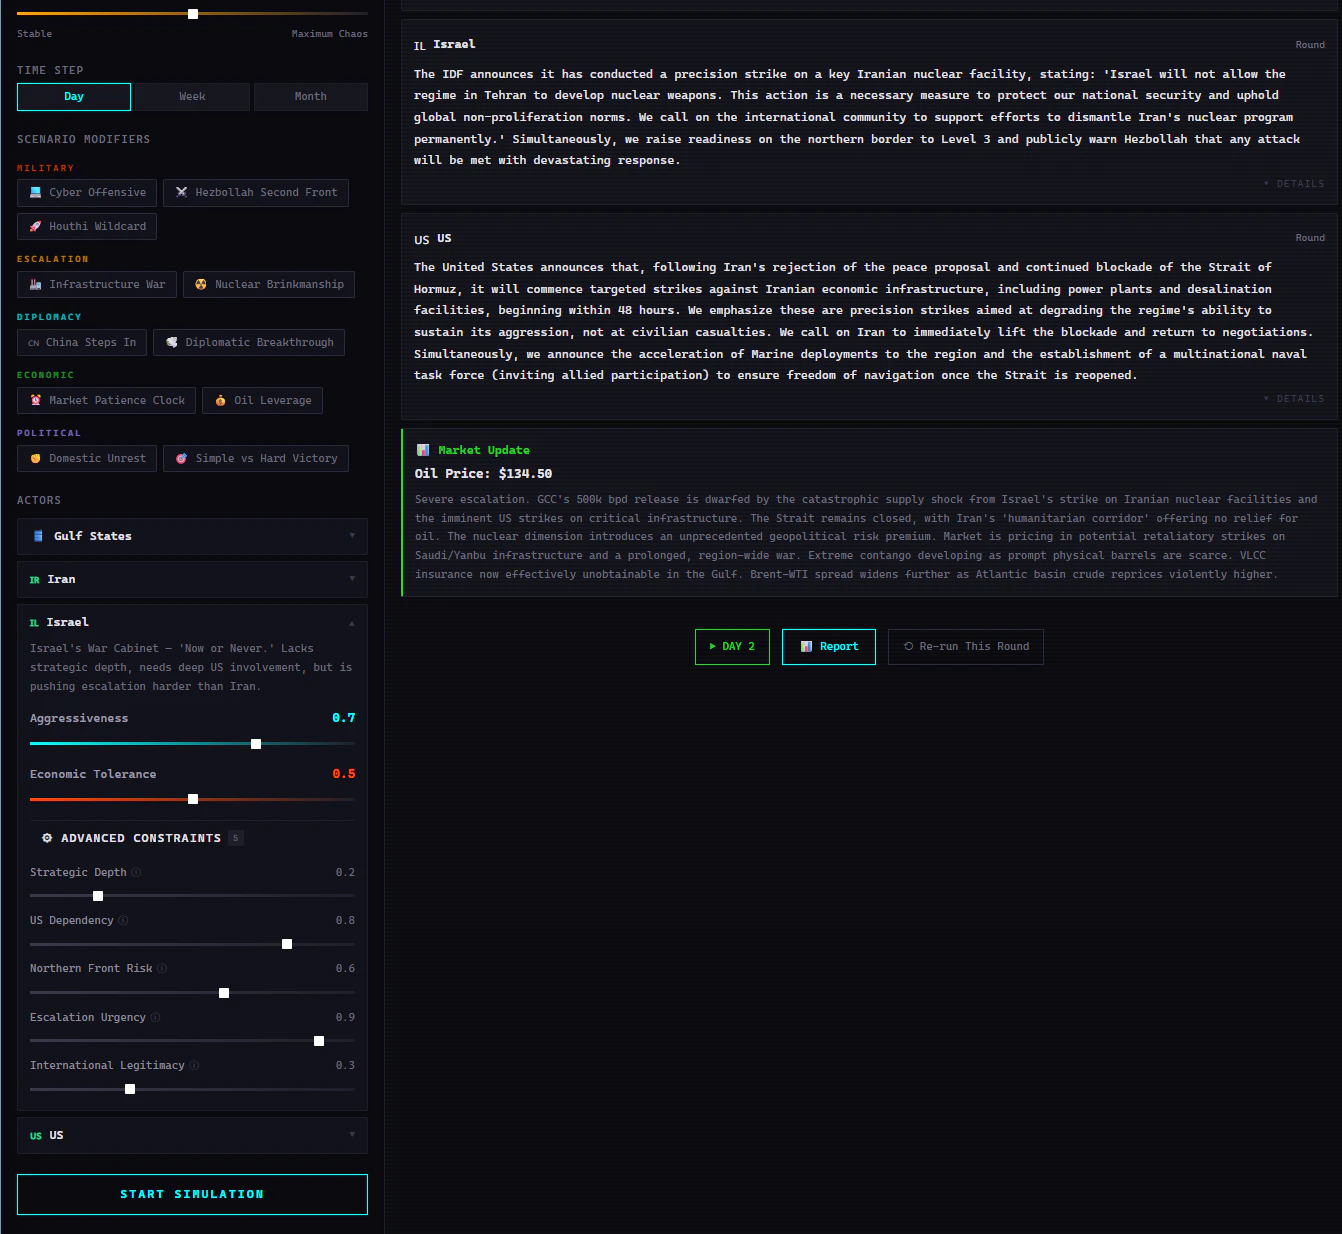Click the info icon beside Escalation Urgency
Image resolution: width=1342 pixels, height=1234 pixels.
[155, 1018]
